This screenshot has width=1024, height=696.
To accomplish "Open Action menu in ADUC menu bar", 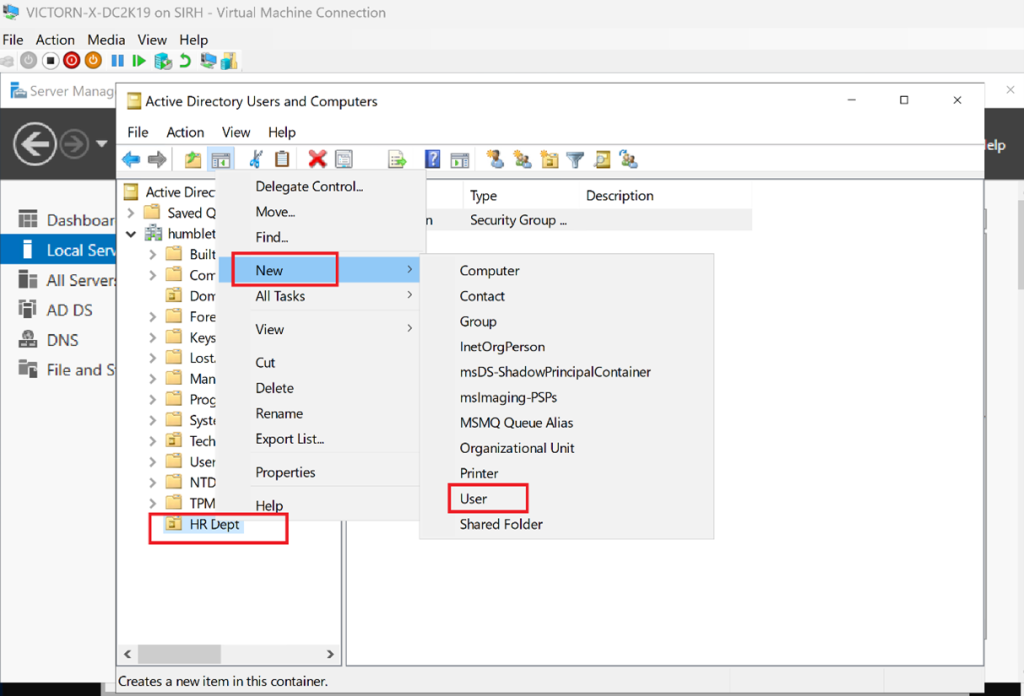I will [x=185, y=133].
